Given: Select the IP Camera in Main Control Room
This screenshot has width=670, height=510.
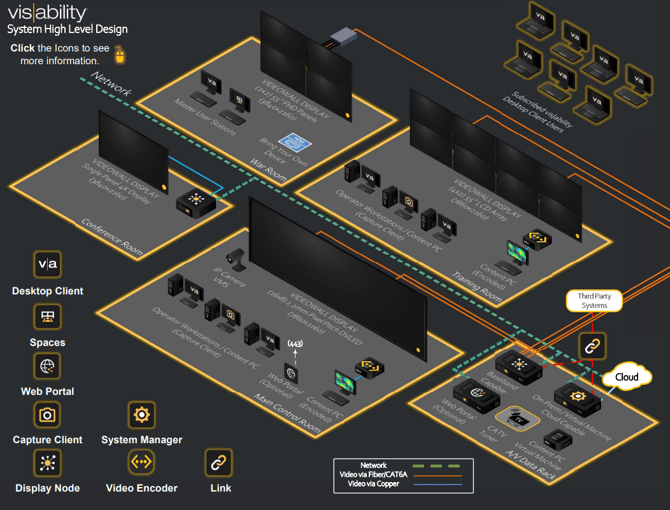Looking at the screenshot, I should 236,260.
